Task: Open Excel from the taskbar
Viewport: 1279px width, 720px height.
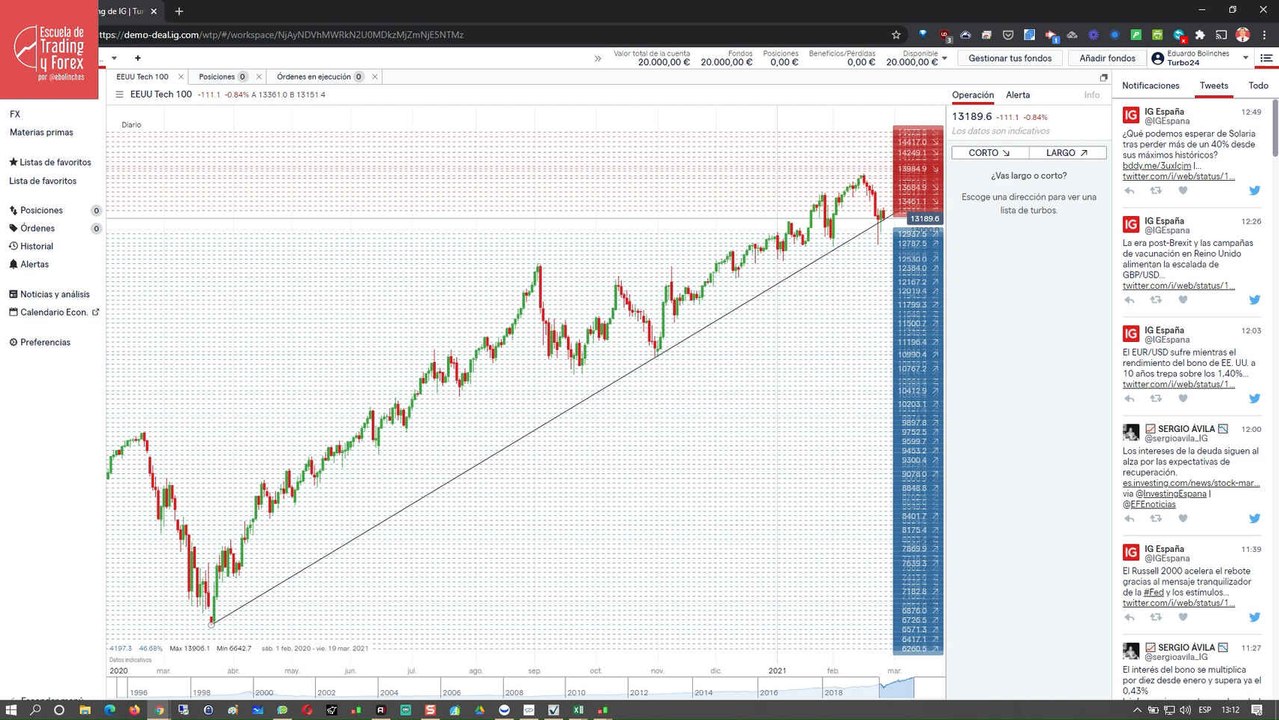Action: tap(578, 709)
